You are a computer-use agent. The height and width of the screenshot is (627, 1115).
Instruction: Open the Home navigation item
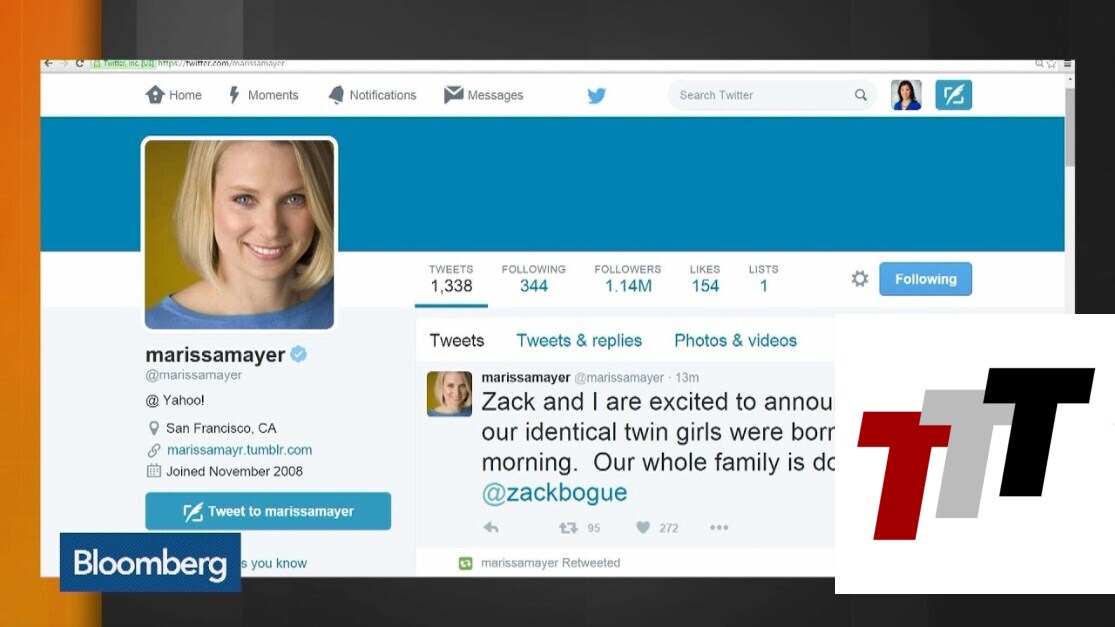(x=174, y=95)
